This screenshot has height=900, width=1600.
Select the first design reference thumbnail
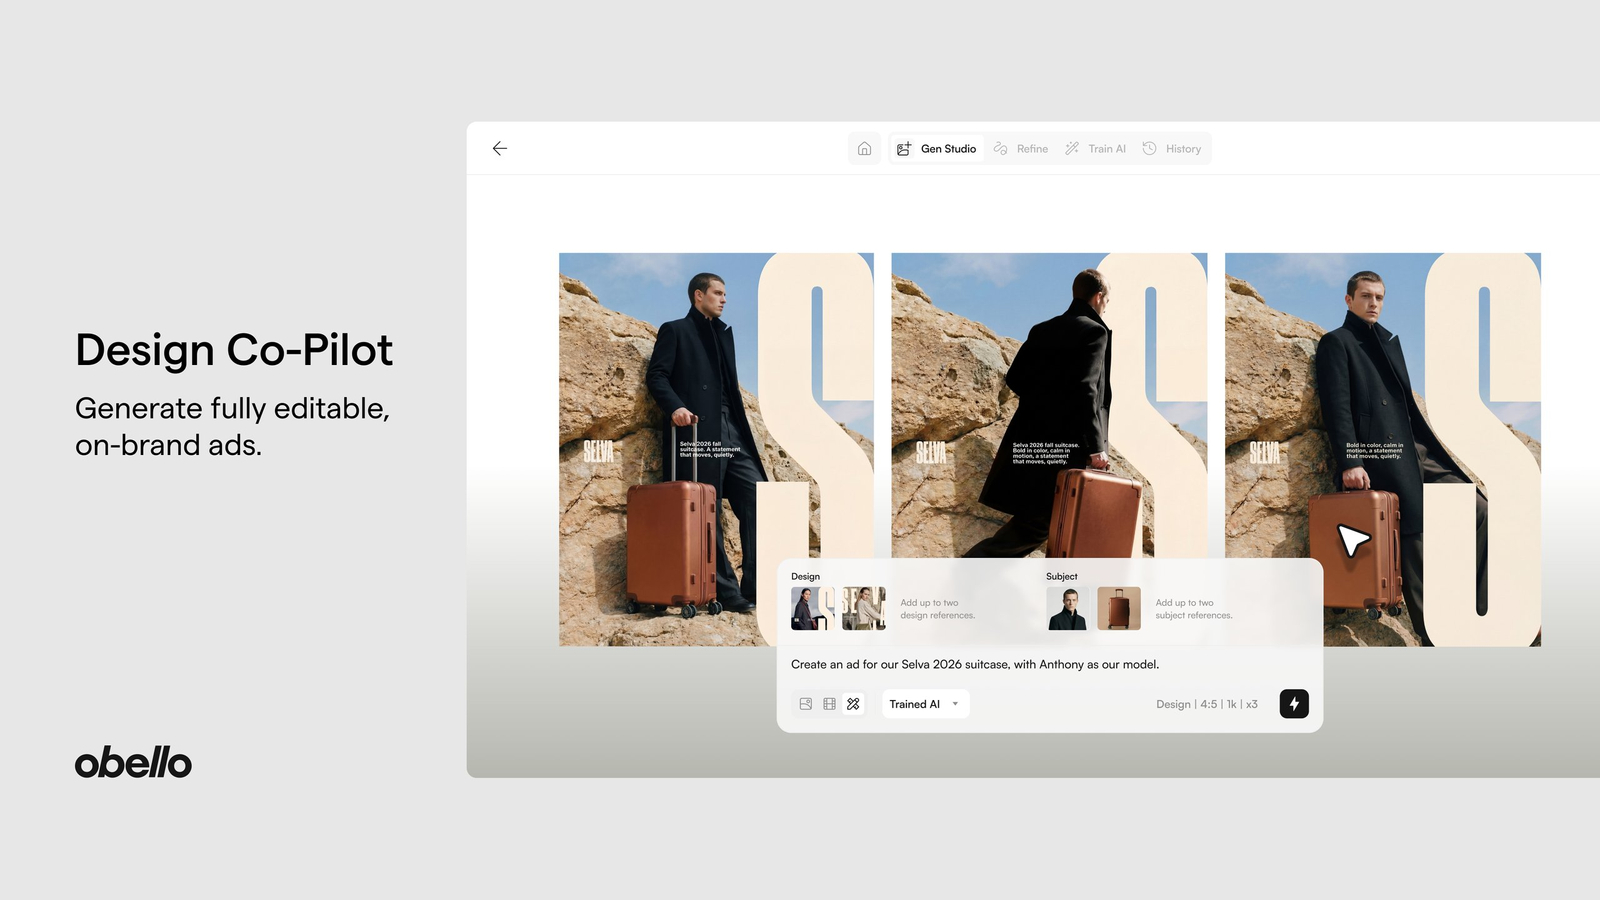[812, 608]
